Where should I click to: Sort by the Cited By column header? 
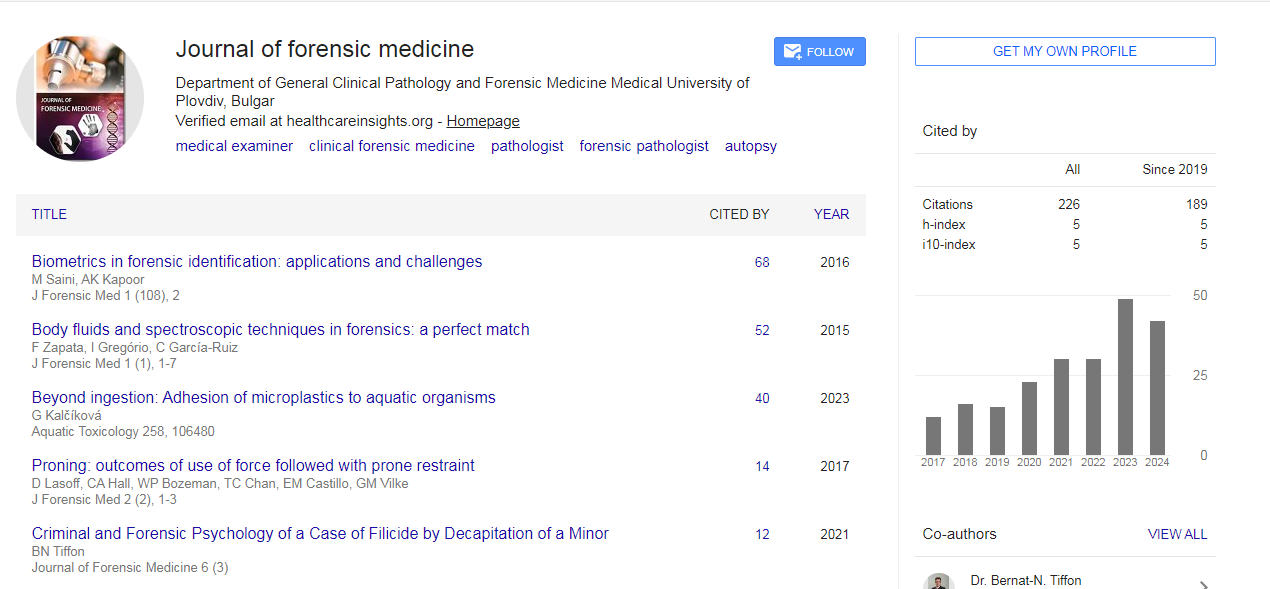pos(739,214)
